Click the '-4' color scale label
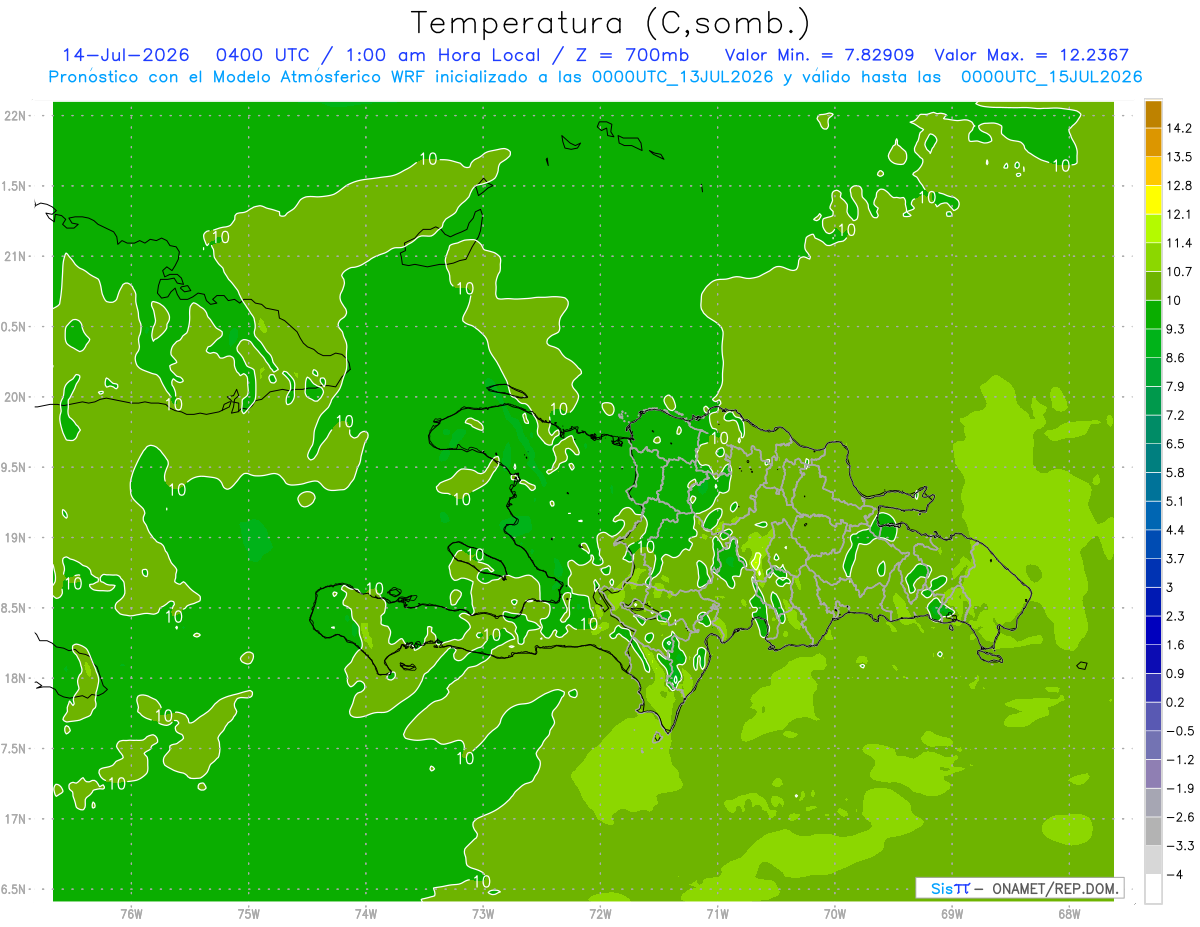 pyautogui.click(x=1175, y=874)
